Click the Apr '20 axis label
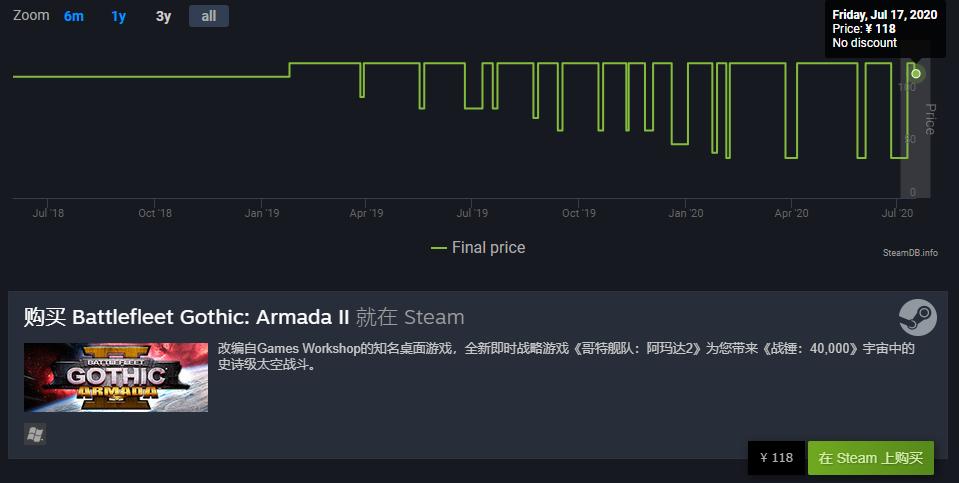 pos(790,213)
